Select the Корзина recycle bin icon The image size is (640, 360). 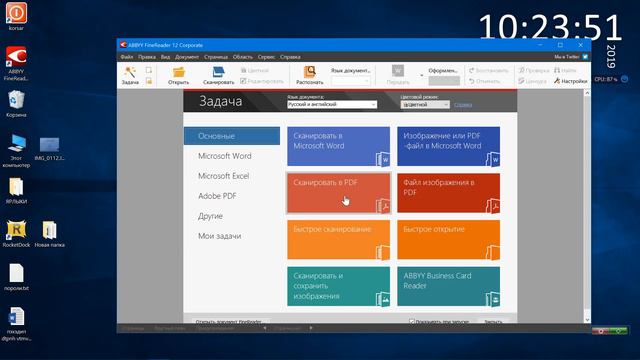[16, 104]
